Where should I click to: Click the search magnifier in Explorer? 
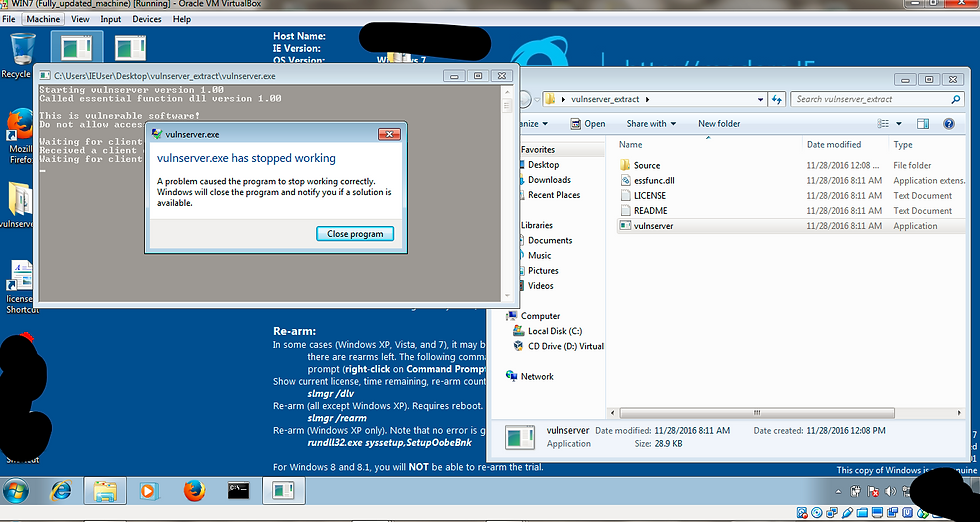(955, 99)
